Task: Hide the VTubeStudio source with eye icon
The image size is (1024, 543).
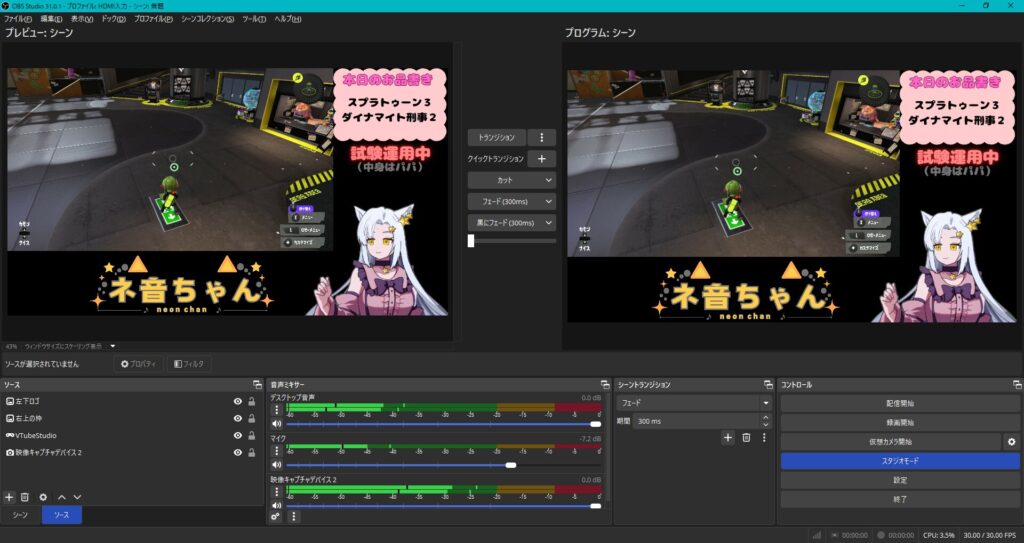Action: [237, 435]
